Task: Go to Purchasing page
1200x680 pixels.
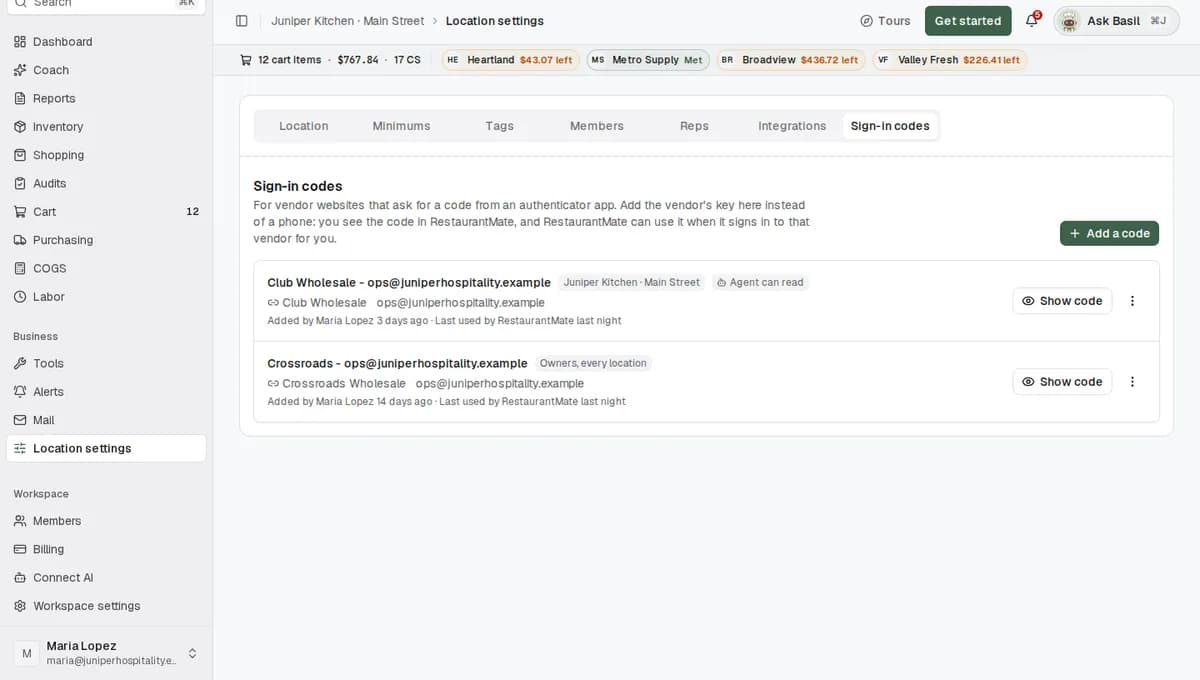Action: pyautogui.click(x=106, y=240)
